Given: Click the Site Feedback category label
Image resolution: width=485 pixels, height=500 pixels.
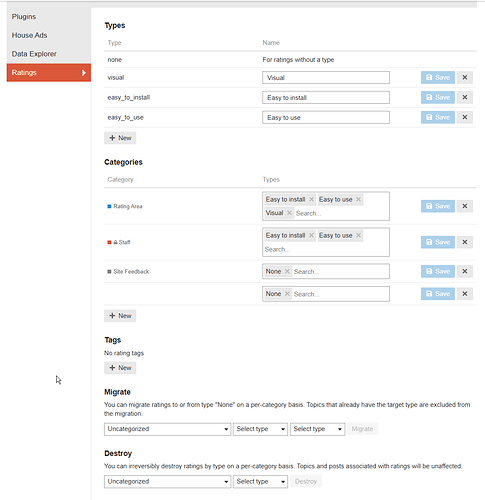Looking at the screenshot, I should [131, 272].
